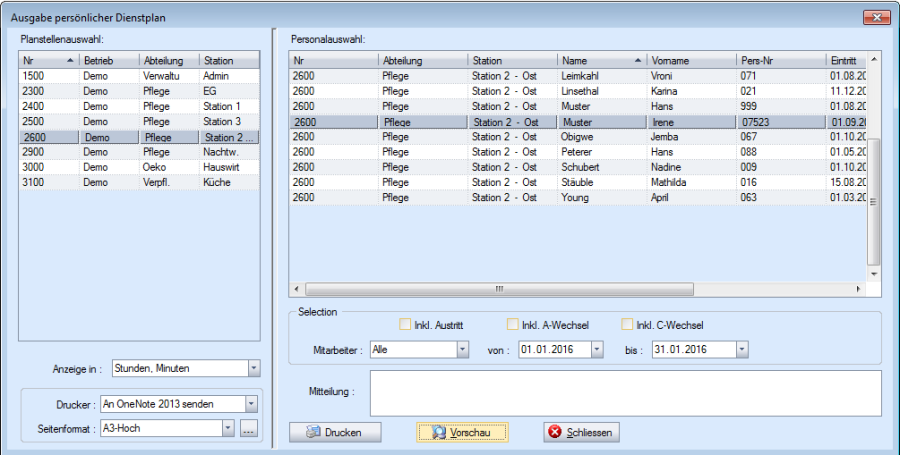Expand the bis date picker dropdown
Screen dimensions: 900x455
point(741,350)
